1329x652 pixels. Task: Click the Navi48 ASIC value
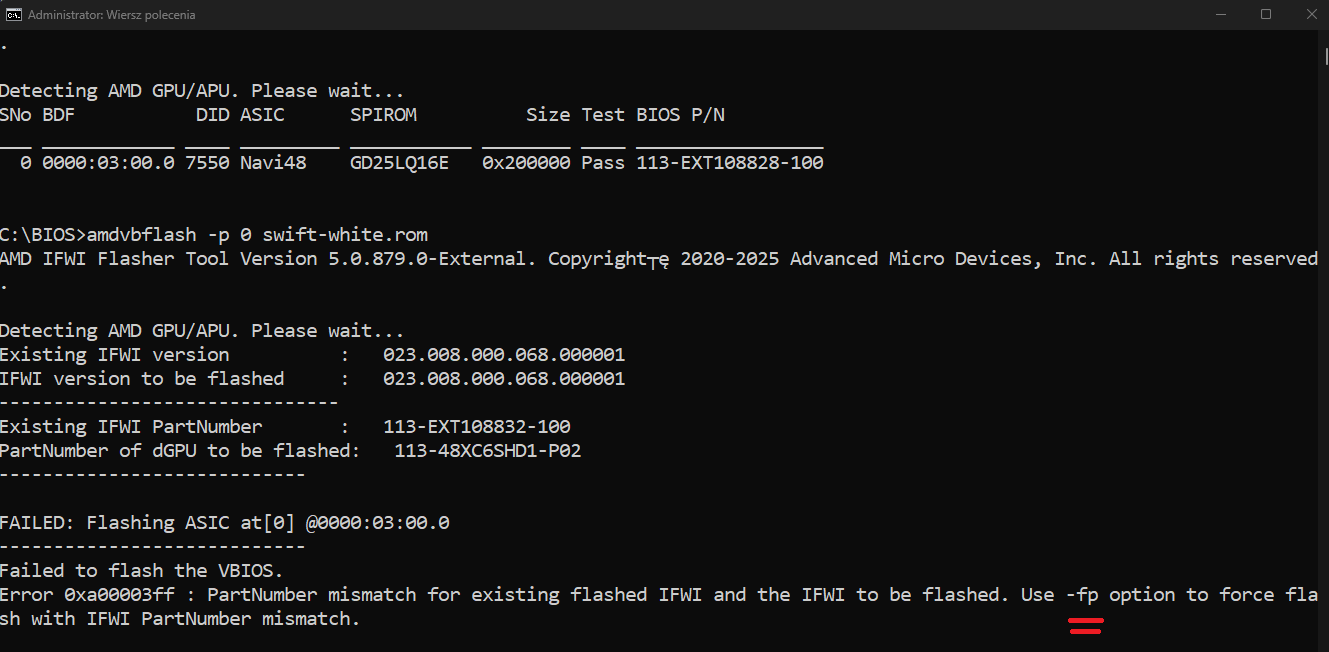pos(273,163)
